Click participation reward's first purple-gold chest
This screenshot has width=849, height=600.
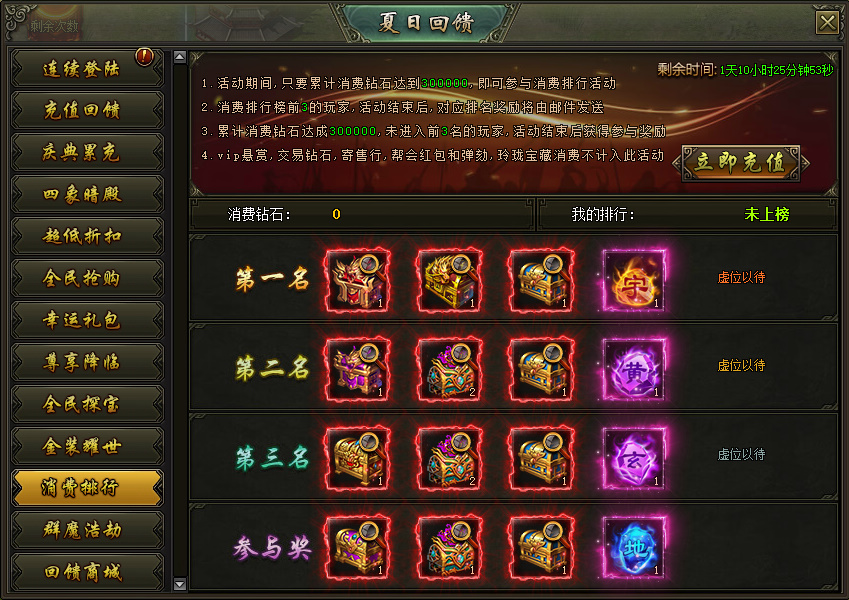point(358,547)
